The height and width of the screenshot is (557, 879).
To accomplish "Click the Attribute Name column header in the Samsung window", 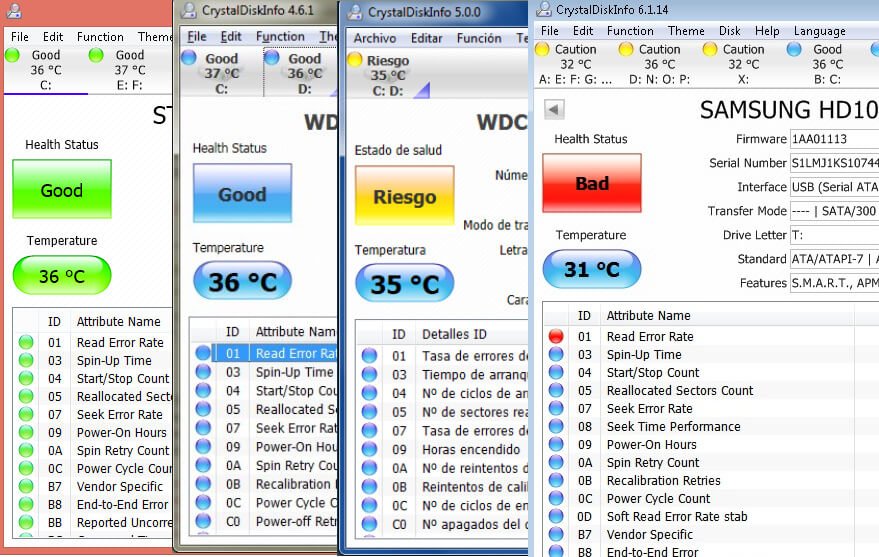I will tap(727, 315).
